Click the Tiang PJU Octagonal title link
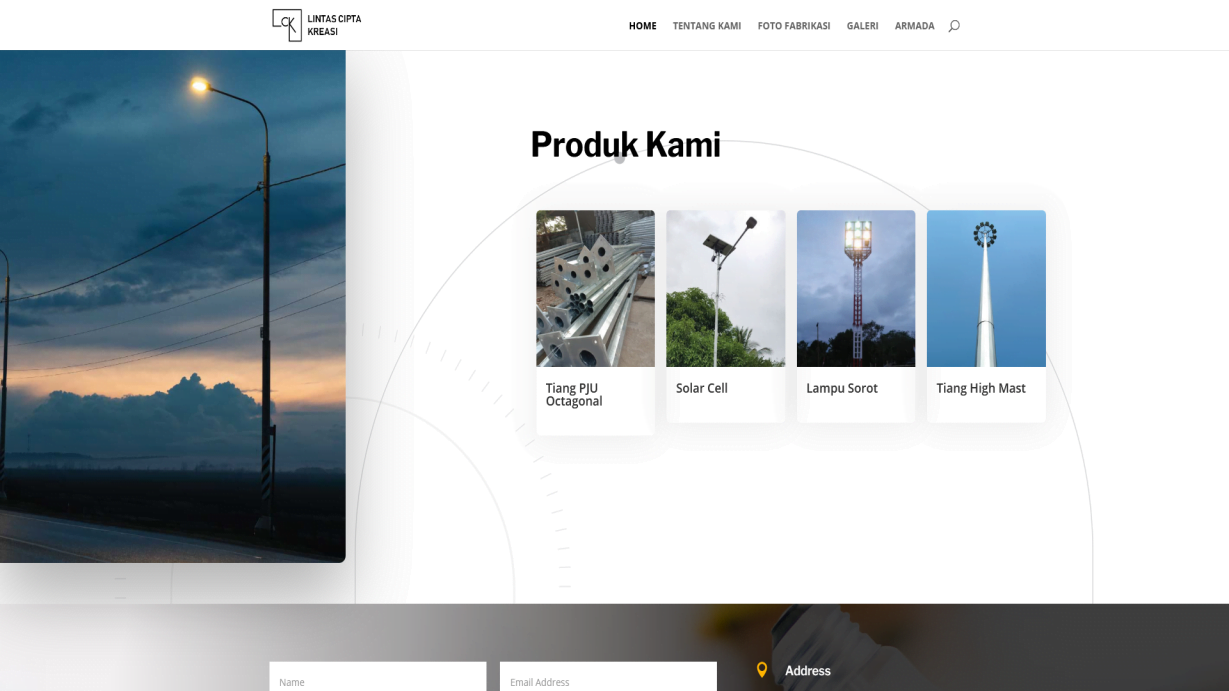Viewport: 1229px width, 691px height. [574, 395]
